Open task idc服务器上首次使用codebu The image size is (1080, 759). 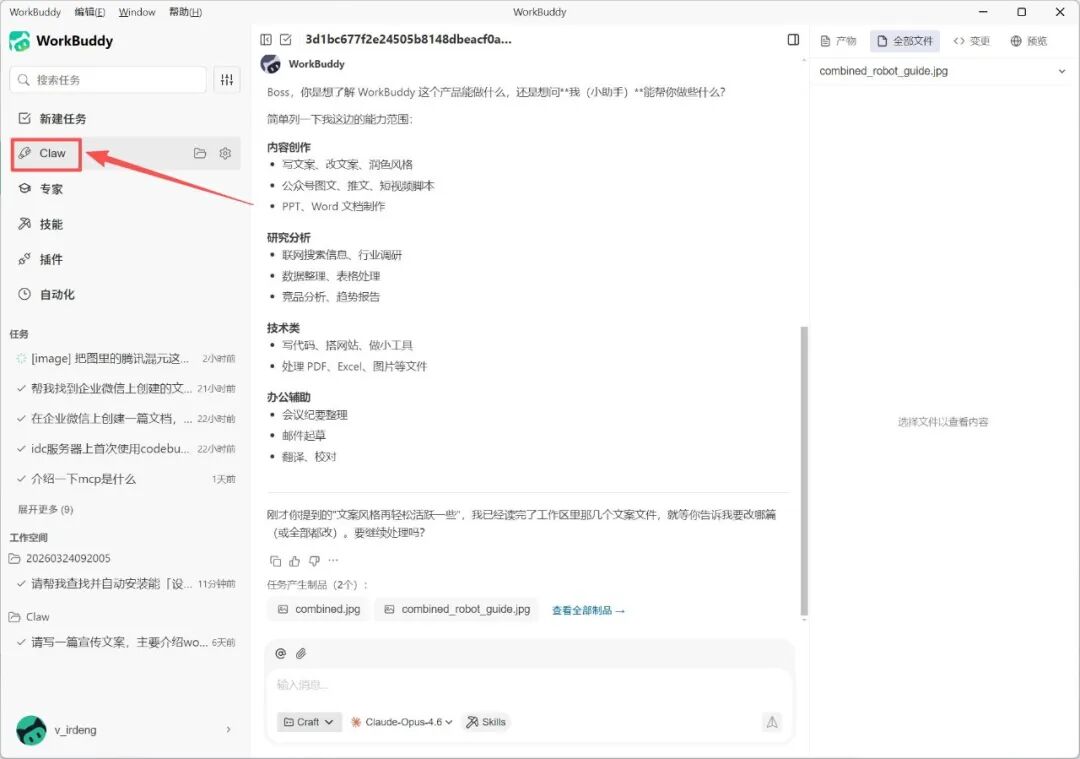(x=125, y=448)
